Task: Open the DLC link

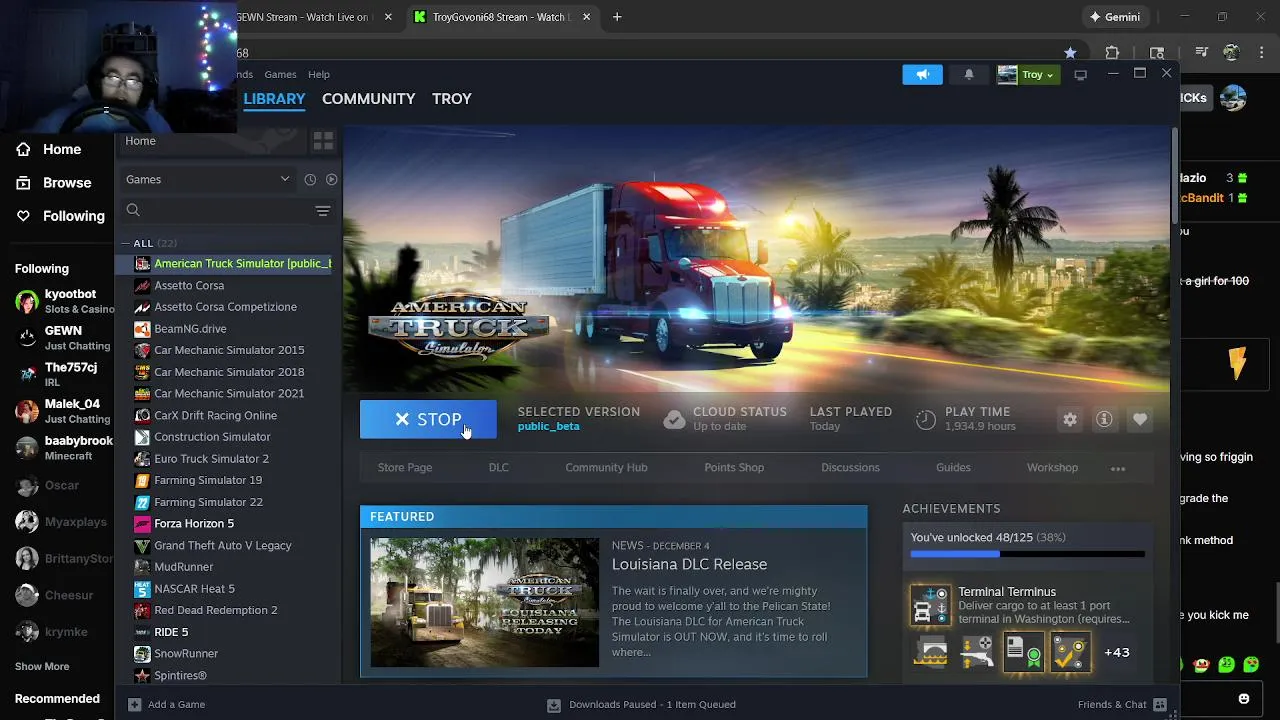Action: [x=499, y=468]
